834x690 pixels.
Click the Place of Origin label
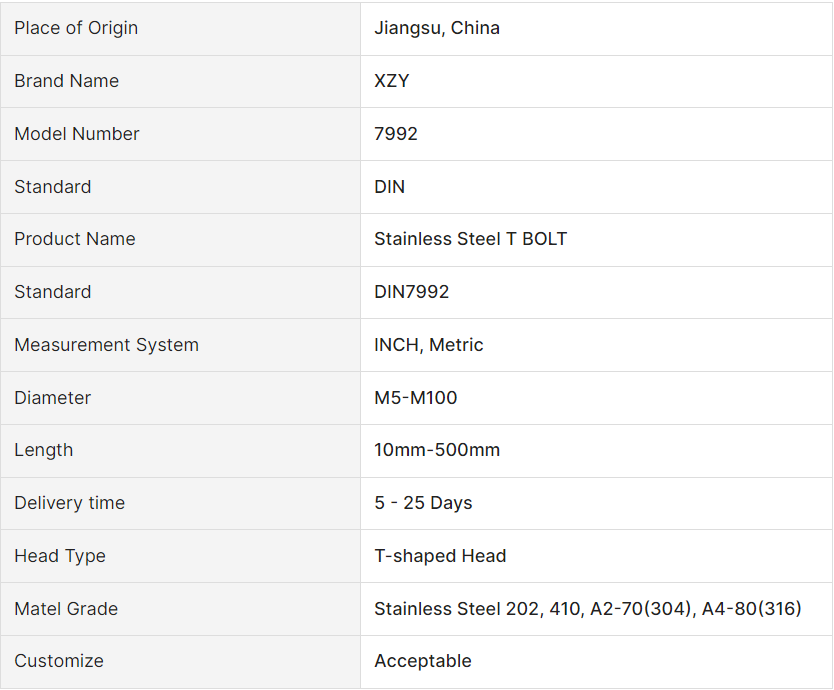coord(76,28)
